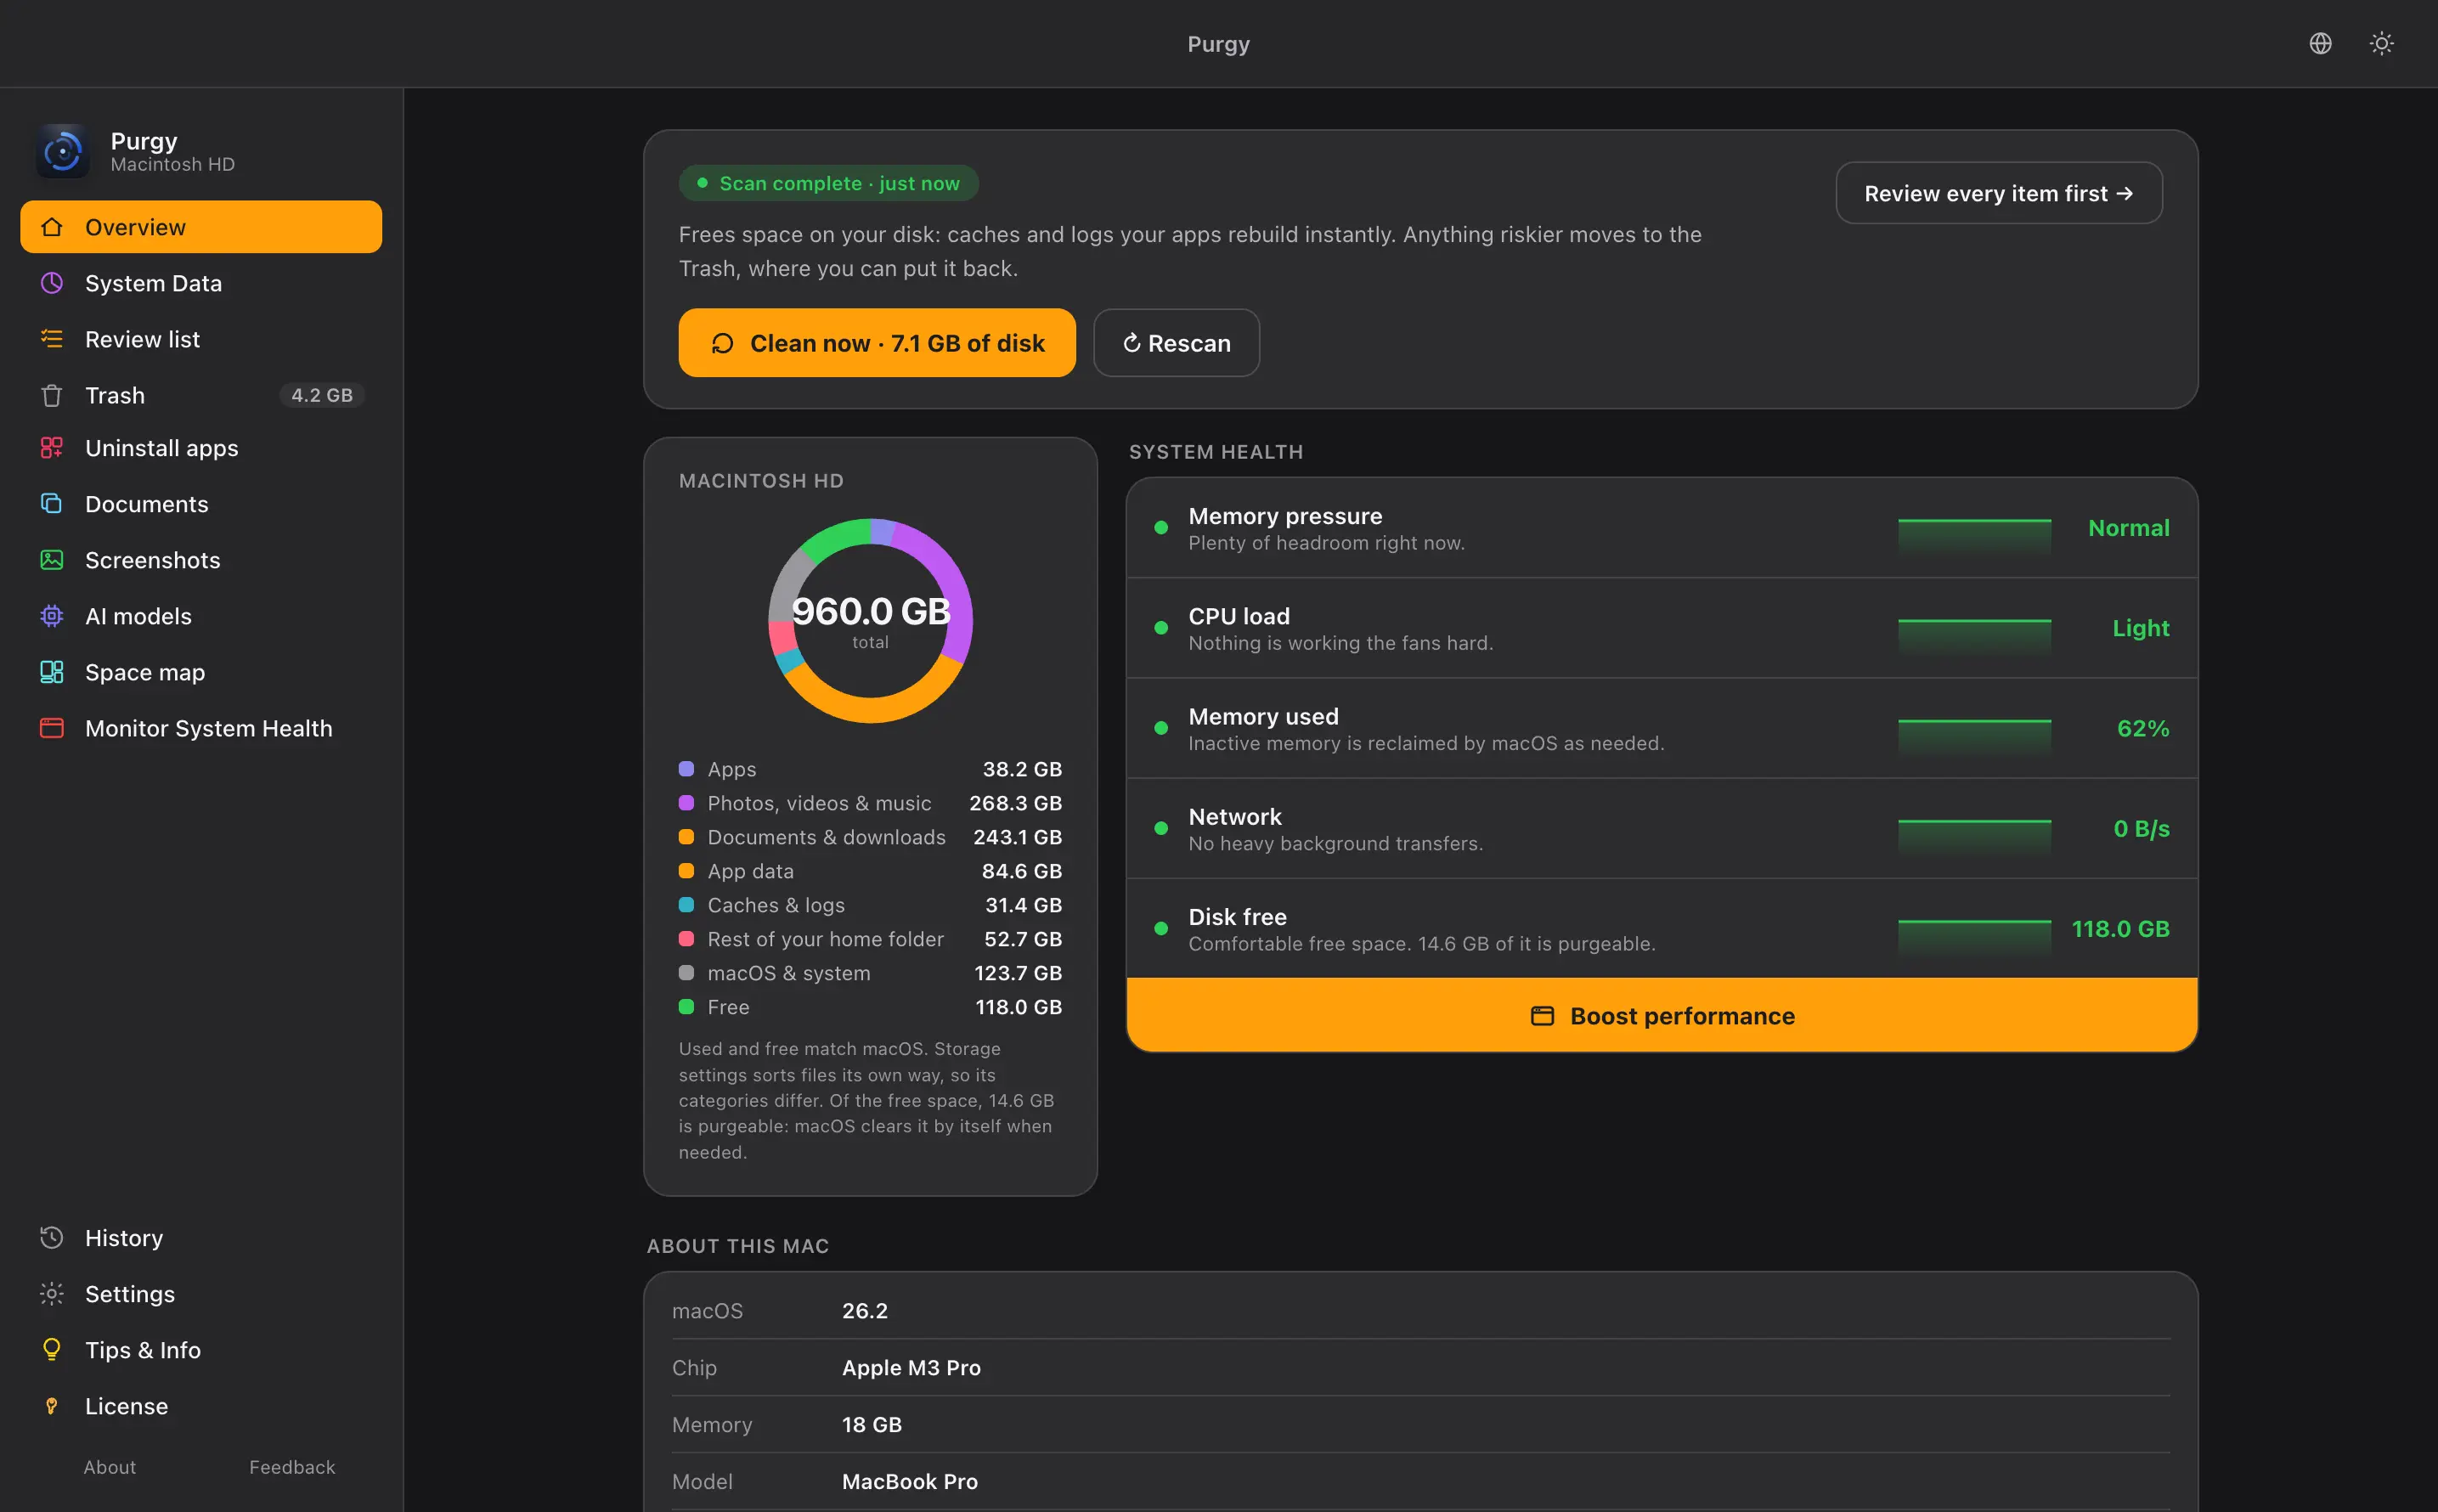
Task: Open the Trash section
Action: point(201,395)
